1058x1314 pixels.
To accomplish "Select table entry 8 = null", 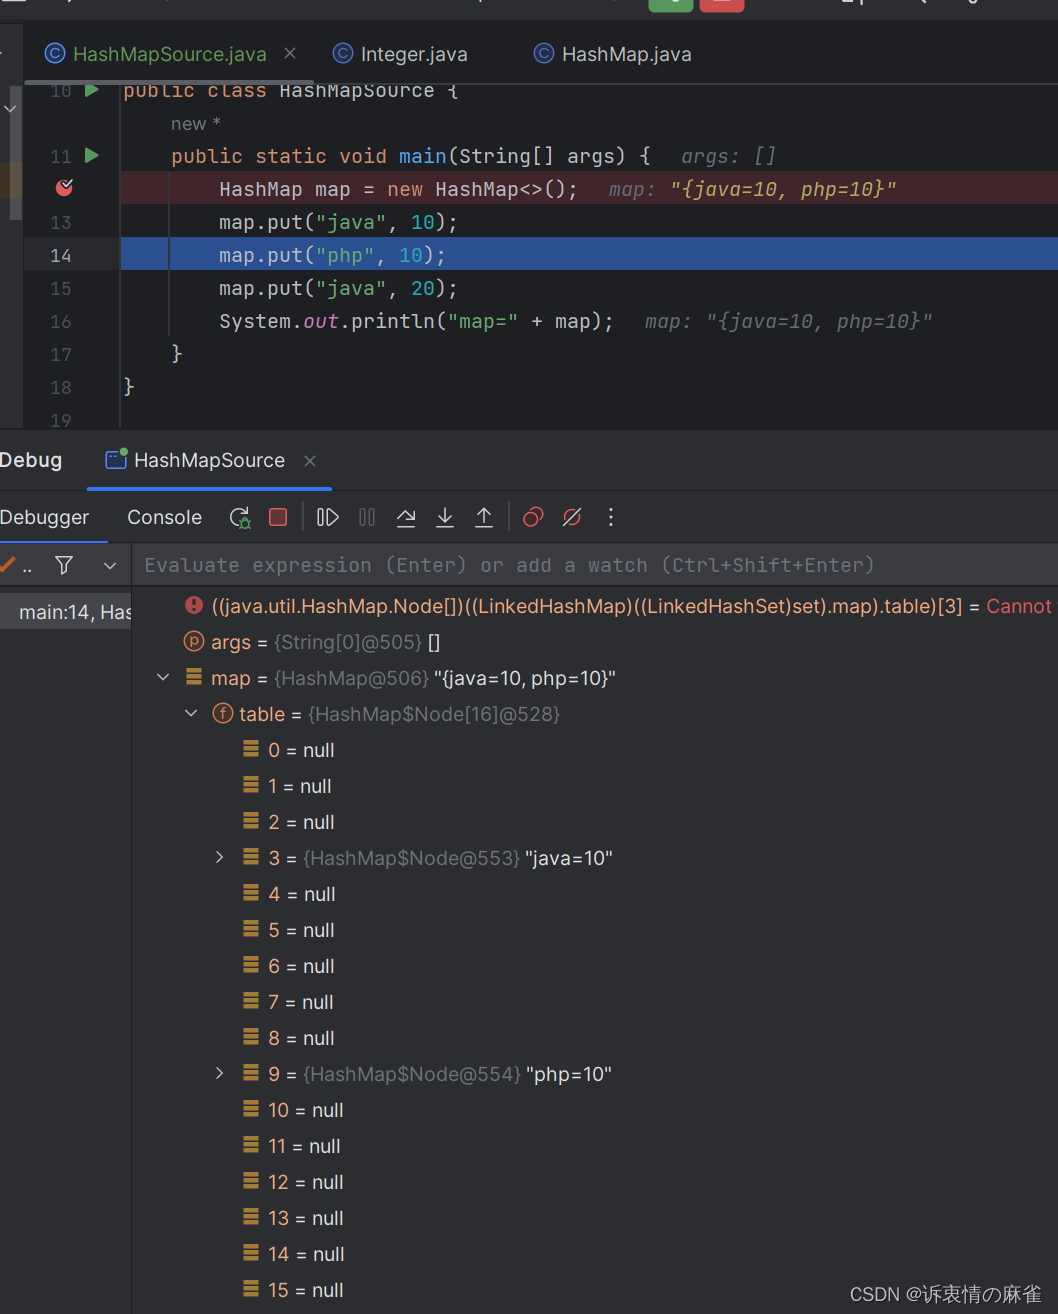I will coord(595,1038).
